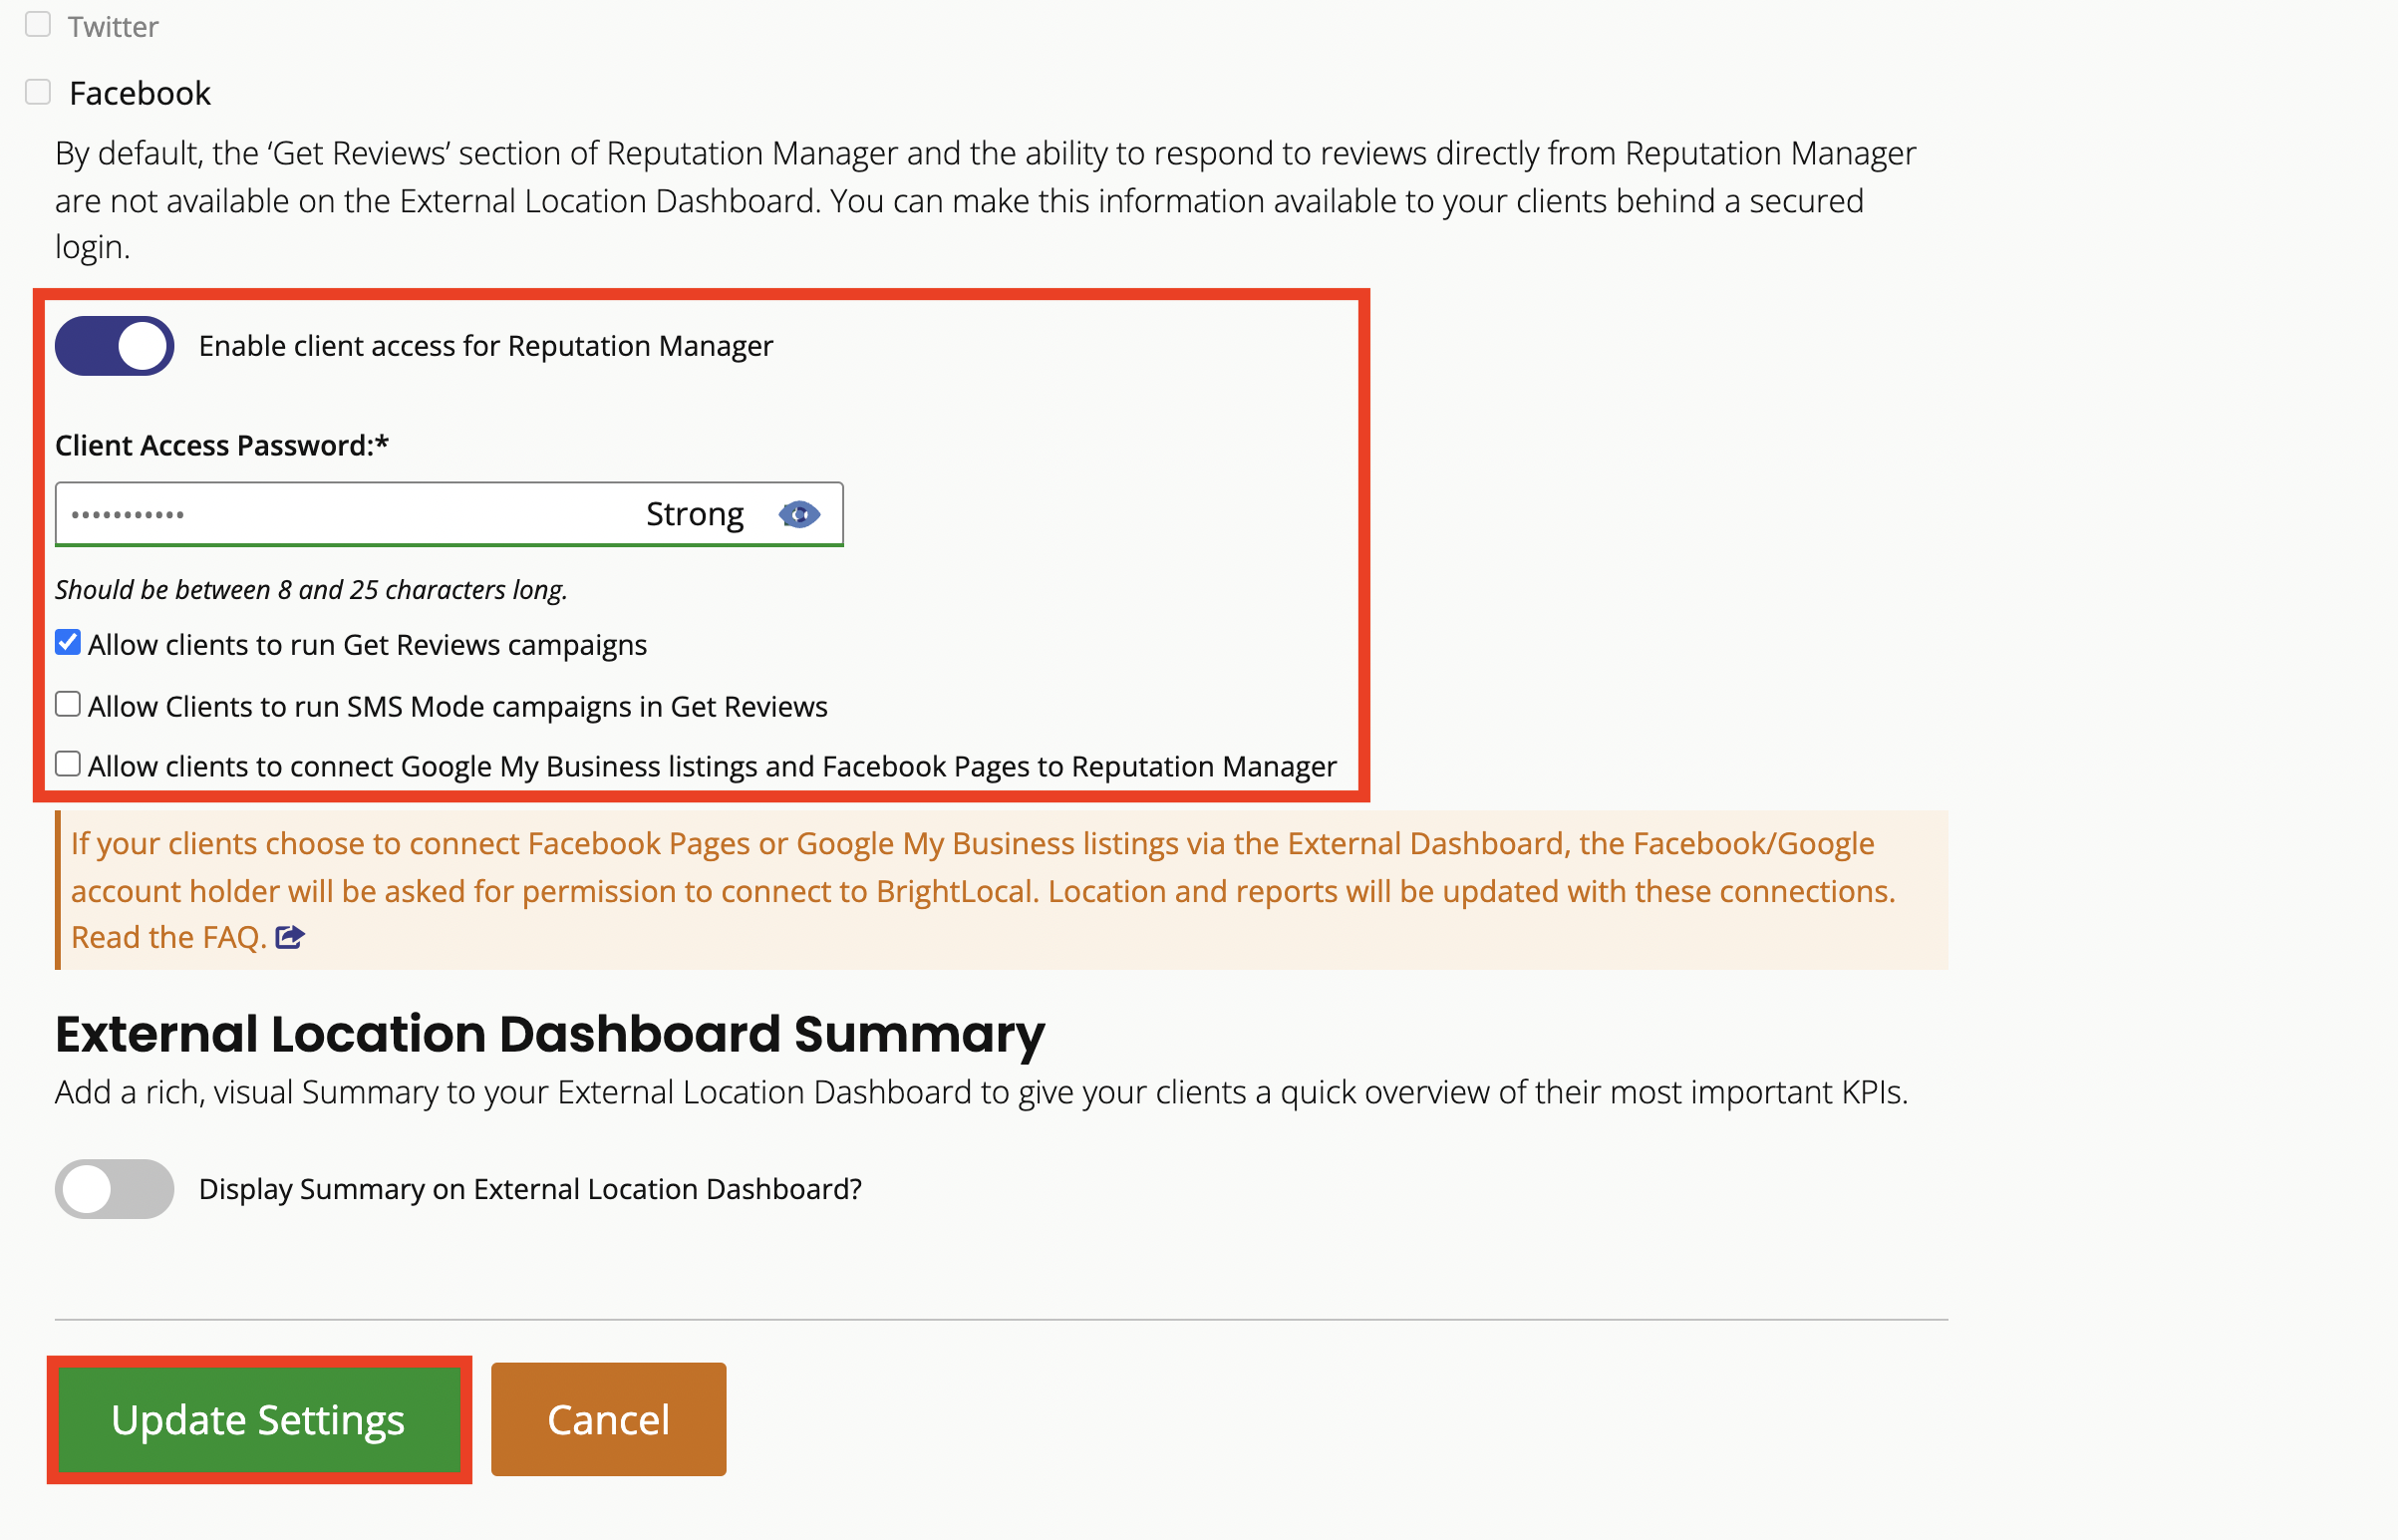Enable SMS Mode campaigns checkbox
Viewport: 2398px width, 1540px height.
click(68, 705)
